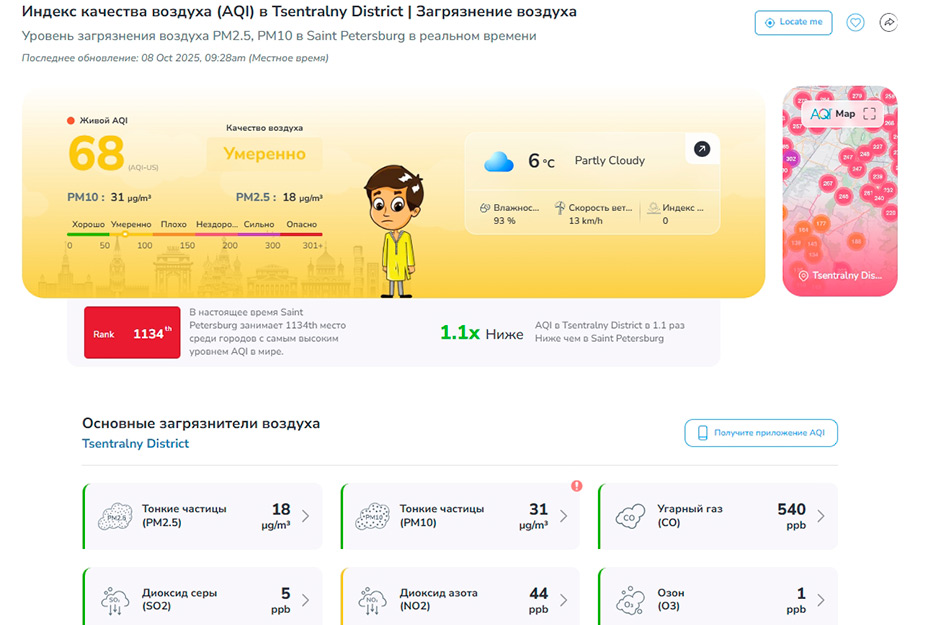Screen dimensions: 950x625
Task: Open the AQI map thumbnail
Action: (x=839, y=200)
